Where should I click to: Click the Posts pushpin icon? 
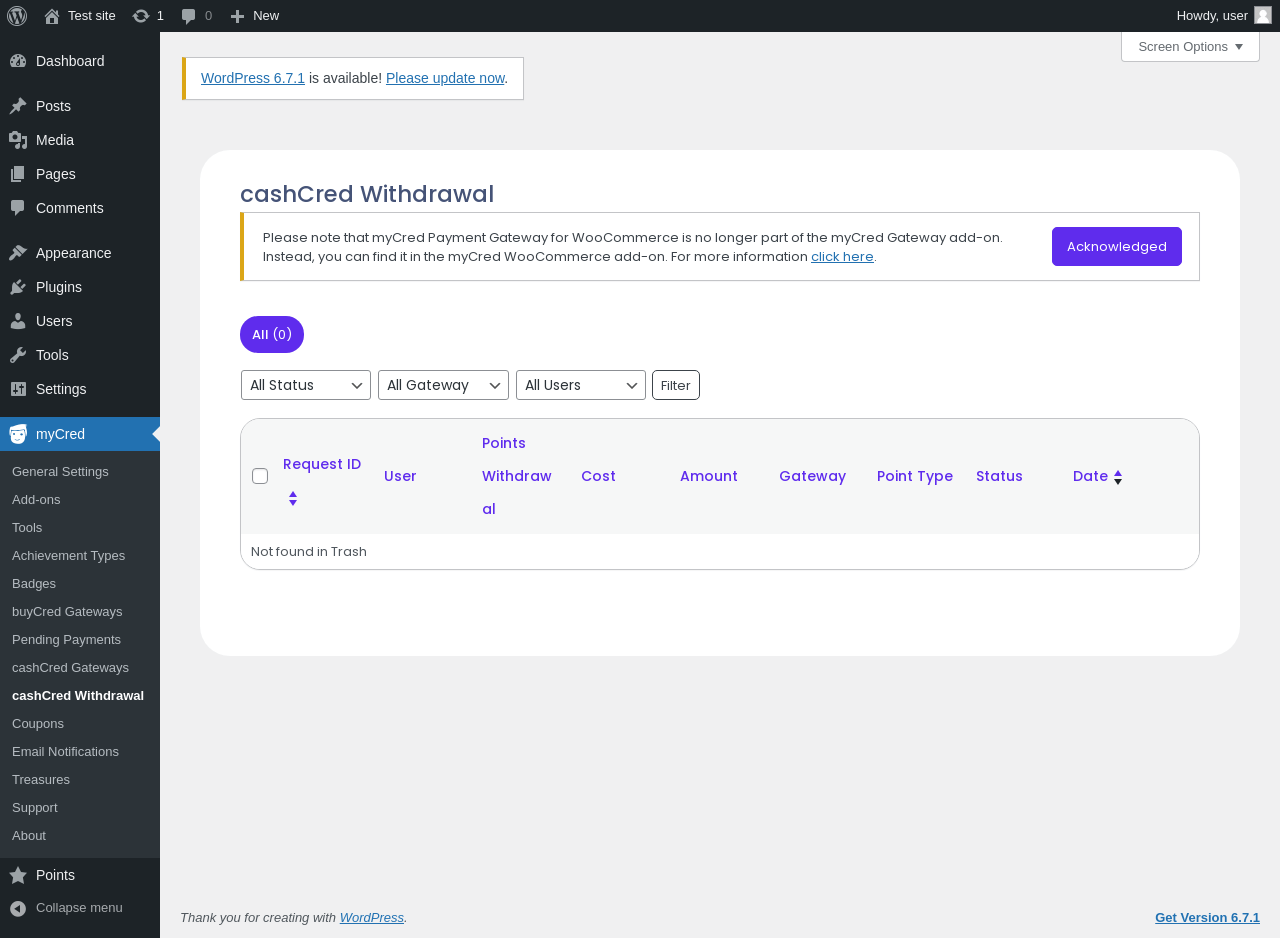(18, 106)
